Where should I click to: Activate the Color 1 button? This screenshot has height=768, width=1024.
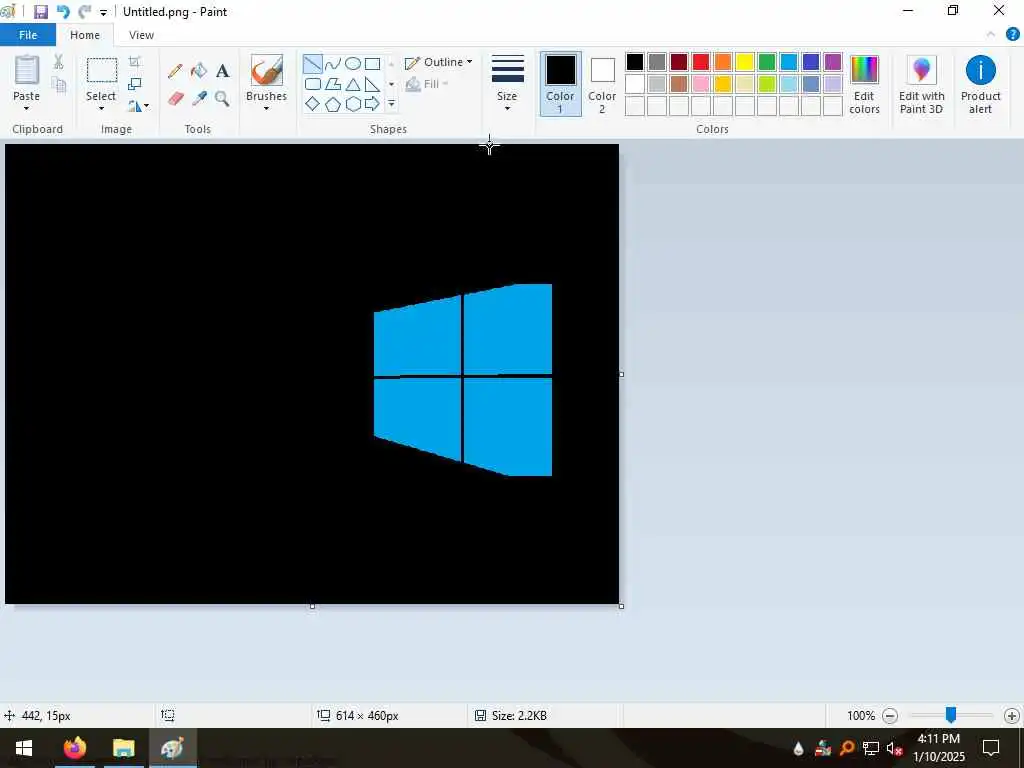pos(560,84)
